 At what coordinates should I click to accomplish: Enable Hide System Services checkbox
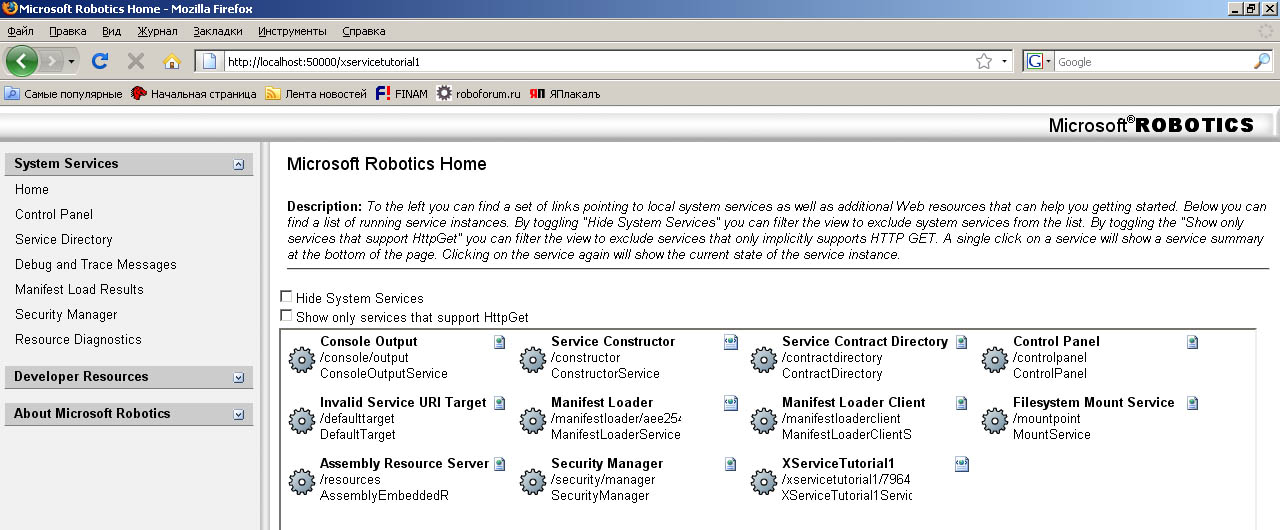tap(287, 297)
